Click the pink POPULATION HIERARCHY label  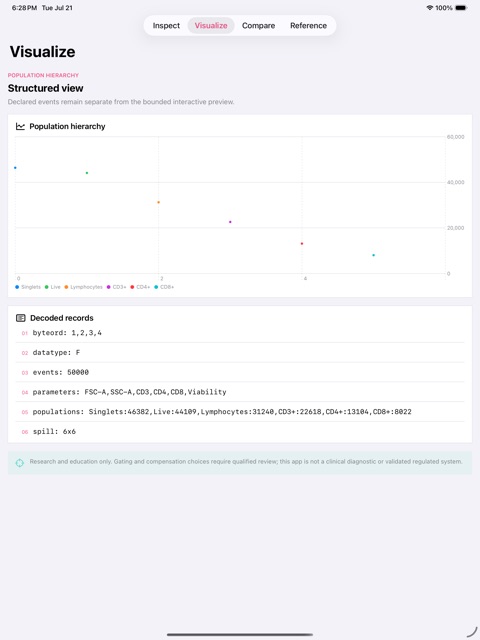point(43,75)
